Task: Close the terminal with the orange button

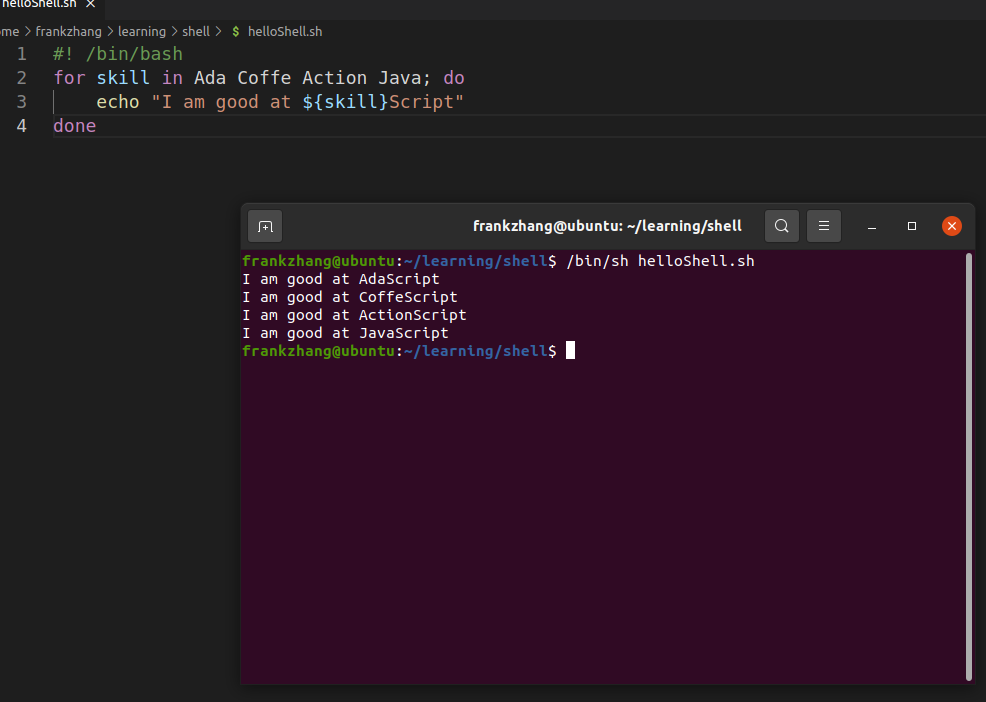Action: click(x=952, y=226)
